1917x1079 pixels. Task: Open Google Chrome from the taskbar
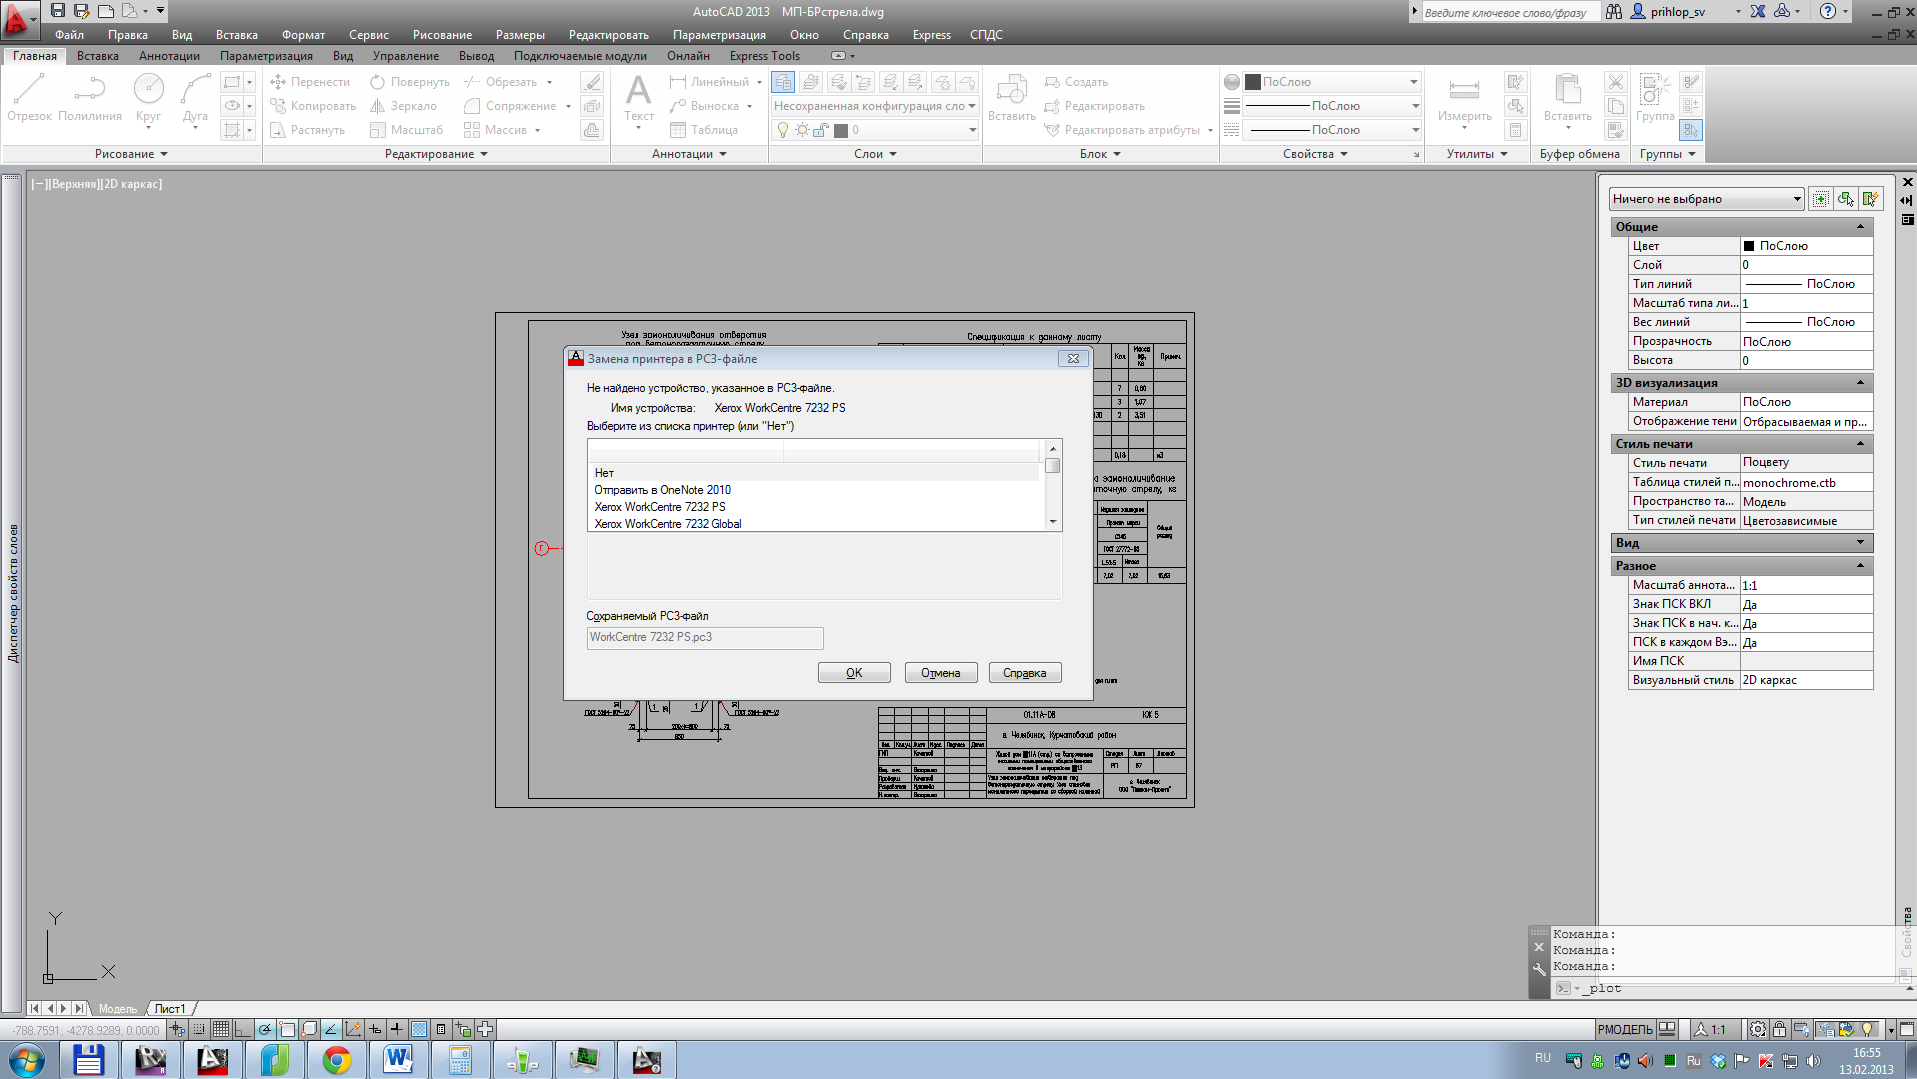coord(336,1060)
